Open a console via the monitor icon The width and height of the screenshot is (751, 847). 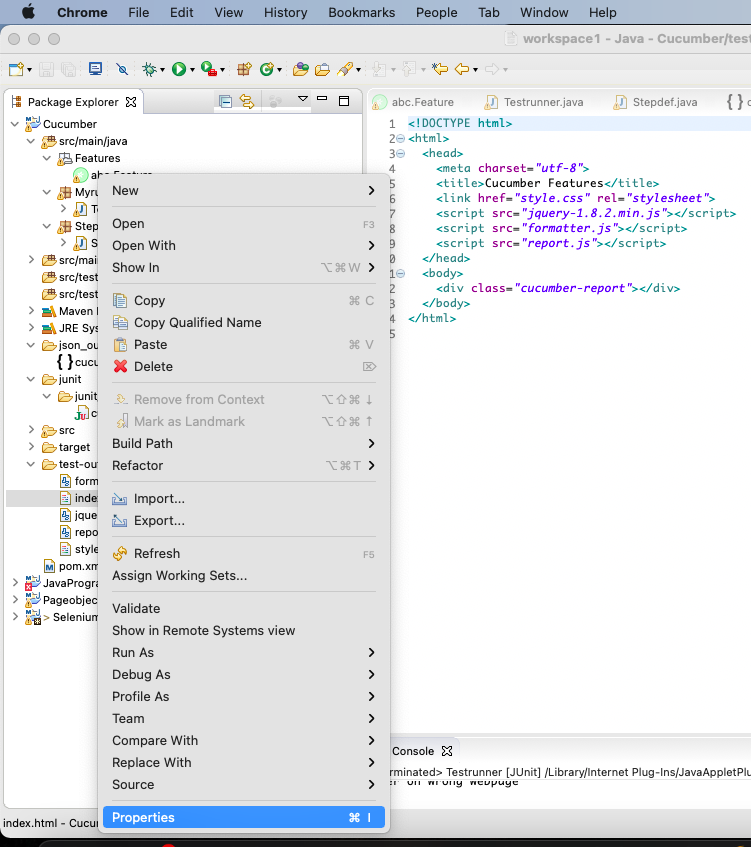pos(96,69)
